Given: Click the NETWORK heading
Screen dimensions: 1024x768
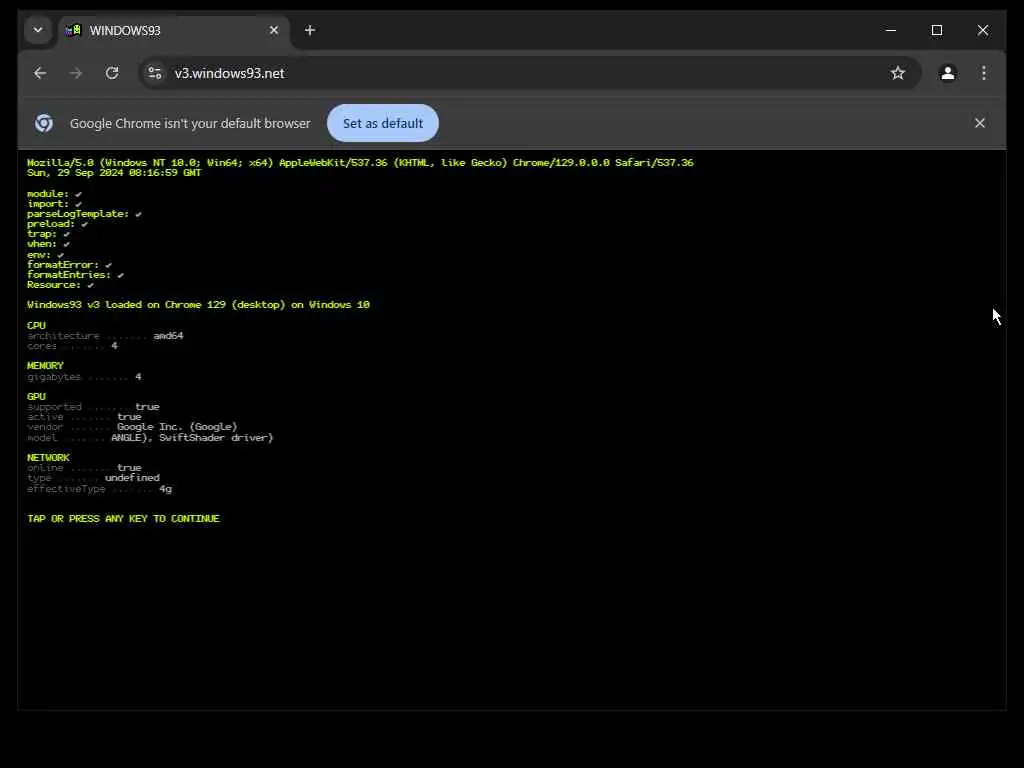Looking at the screenshot, I should tap(48, 458).
